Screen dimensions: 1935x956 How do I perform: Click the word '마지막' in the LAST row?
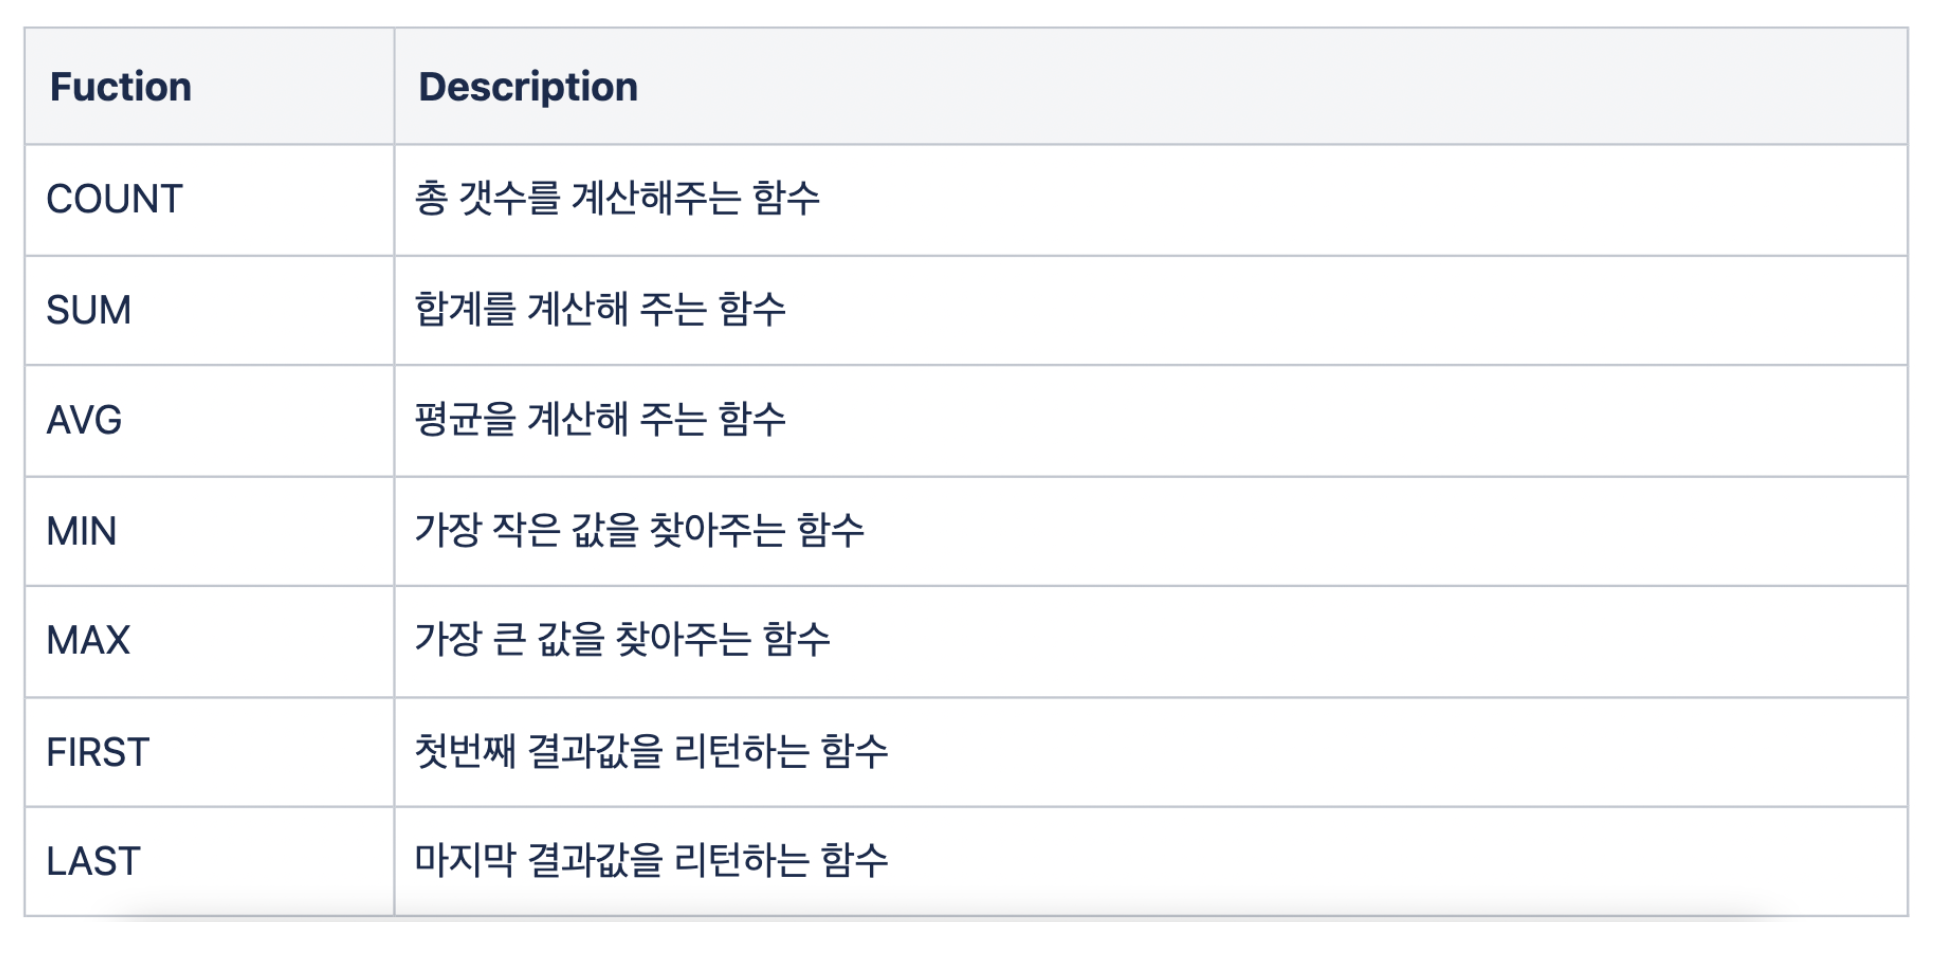(x=464, y=860)
